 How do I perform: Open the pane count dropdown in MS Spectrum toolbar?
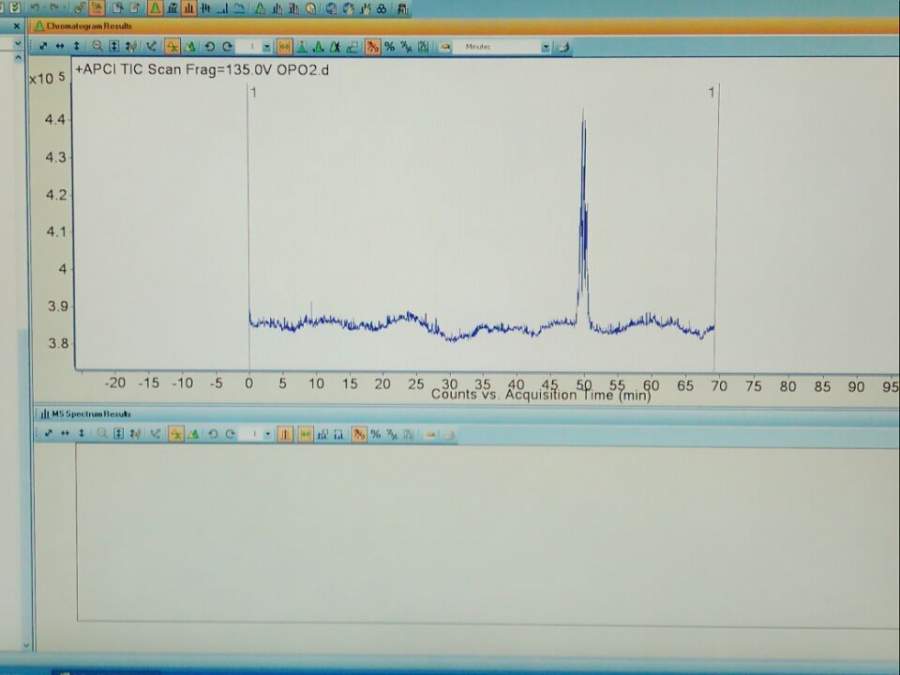point(268,435)
